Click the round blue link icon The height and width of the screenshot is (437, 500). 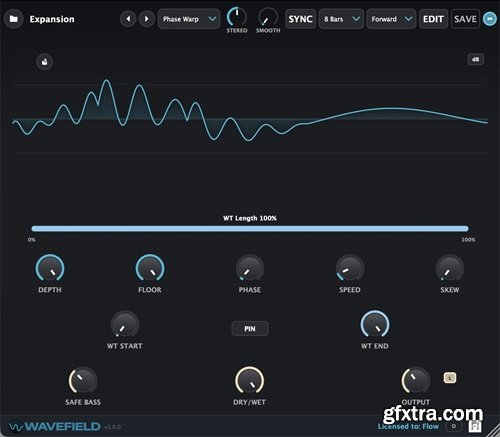click(x=490, y=19)
